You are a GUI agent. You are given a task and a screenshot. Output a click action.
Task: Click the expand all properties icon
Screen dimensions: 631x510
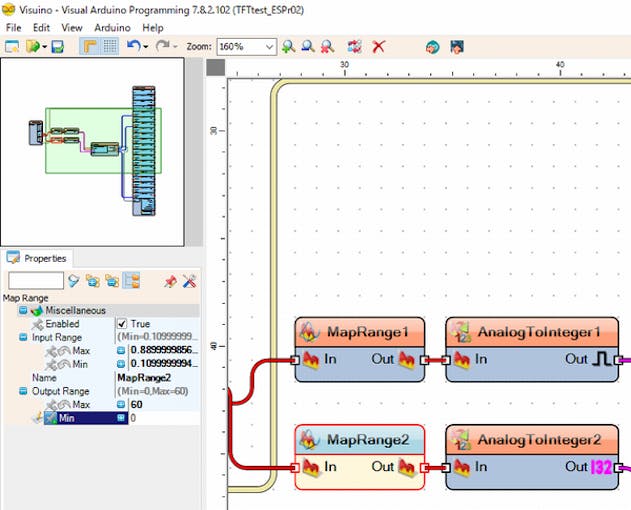pos(93,281)
